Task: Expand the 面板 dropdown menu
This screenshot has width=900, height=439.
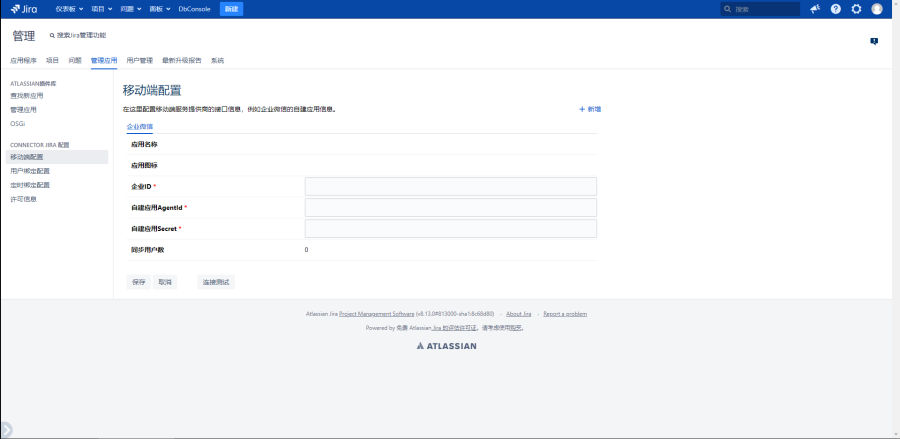Action: click(x=159, y=9)
